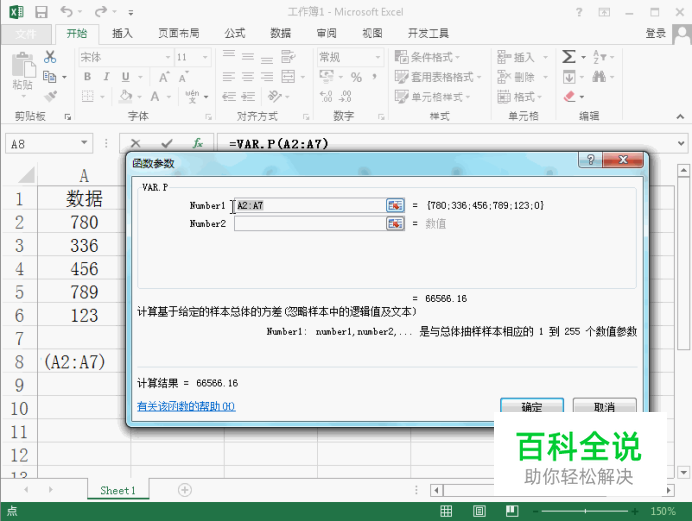The width and height of the screenshot is (692, 521).
Task: Click the Redo arrow icon
Action: (101, 11)
